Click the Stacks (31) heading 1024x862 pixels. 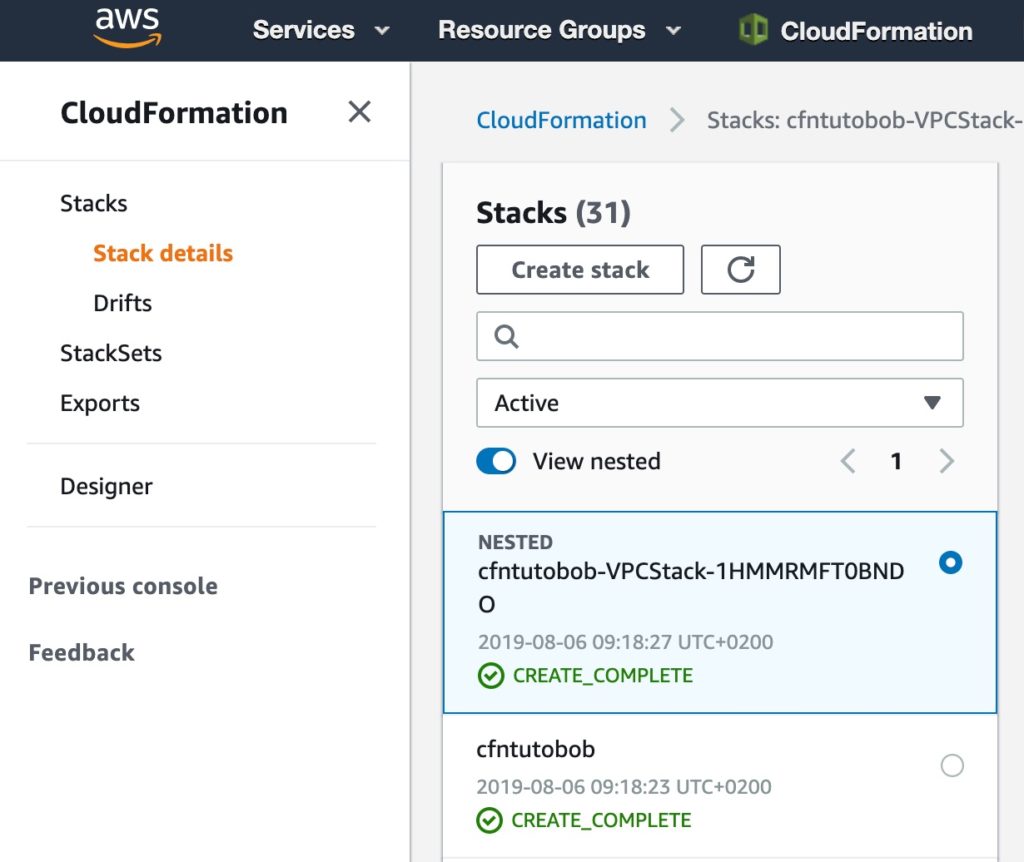[553, 213]
